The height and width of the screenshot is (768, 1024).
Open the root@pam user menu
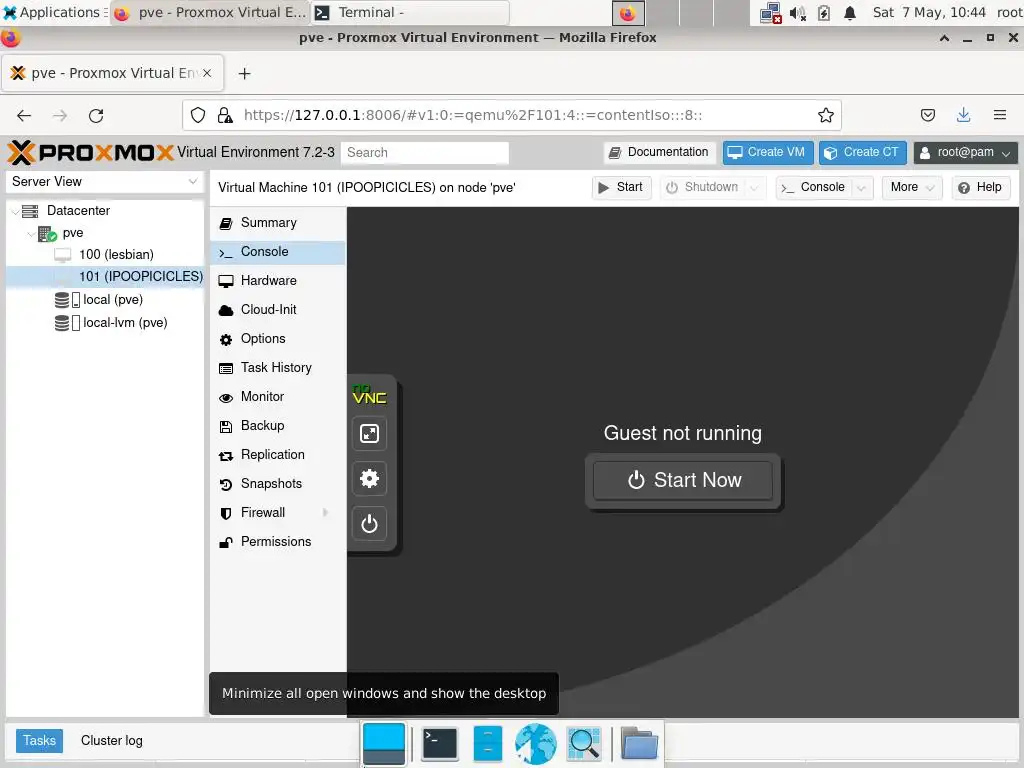coord(965,152)
